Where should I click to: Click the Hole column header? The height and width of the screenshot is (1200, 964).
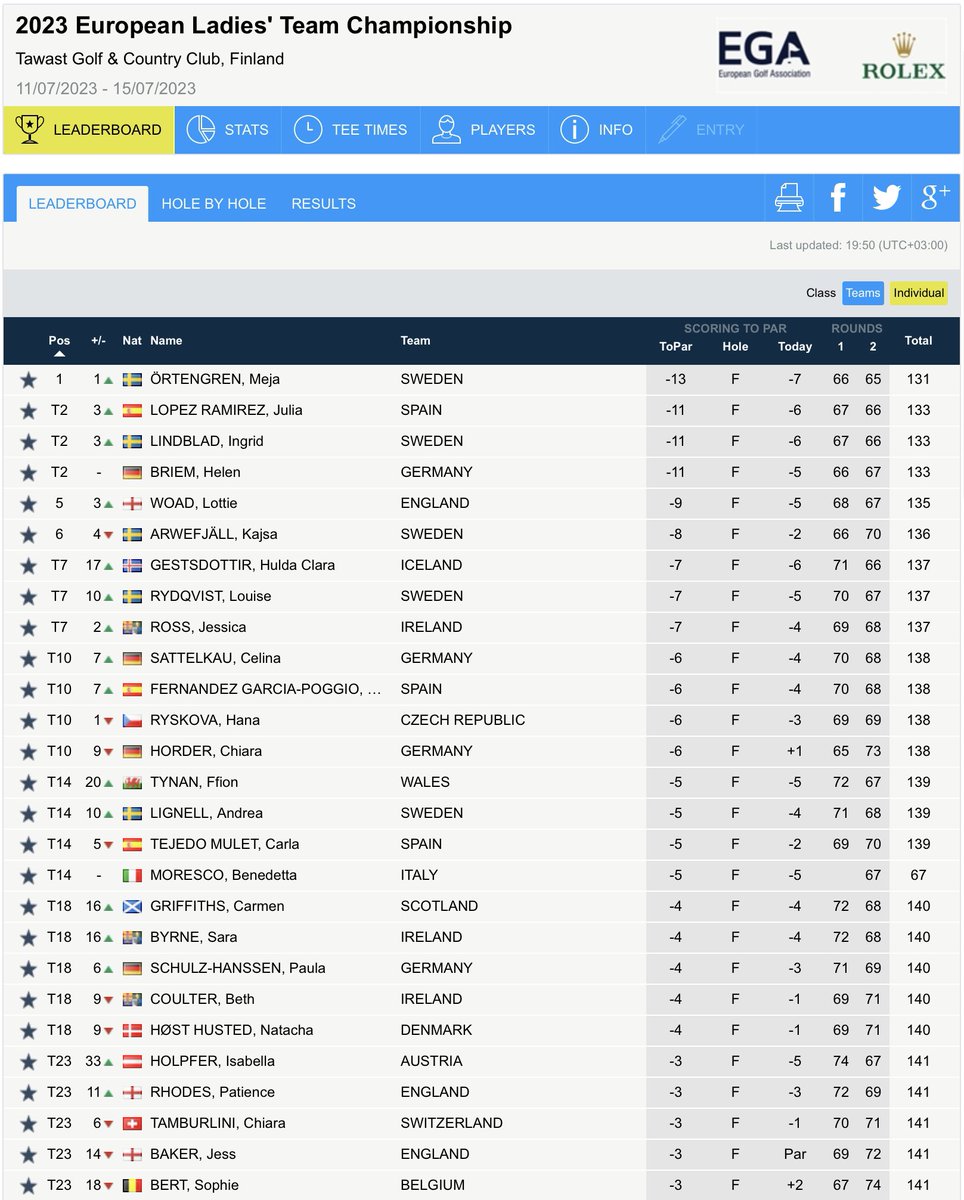pyautogui.click(x=735, y=346)
